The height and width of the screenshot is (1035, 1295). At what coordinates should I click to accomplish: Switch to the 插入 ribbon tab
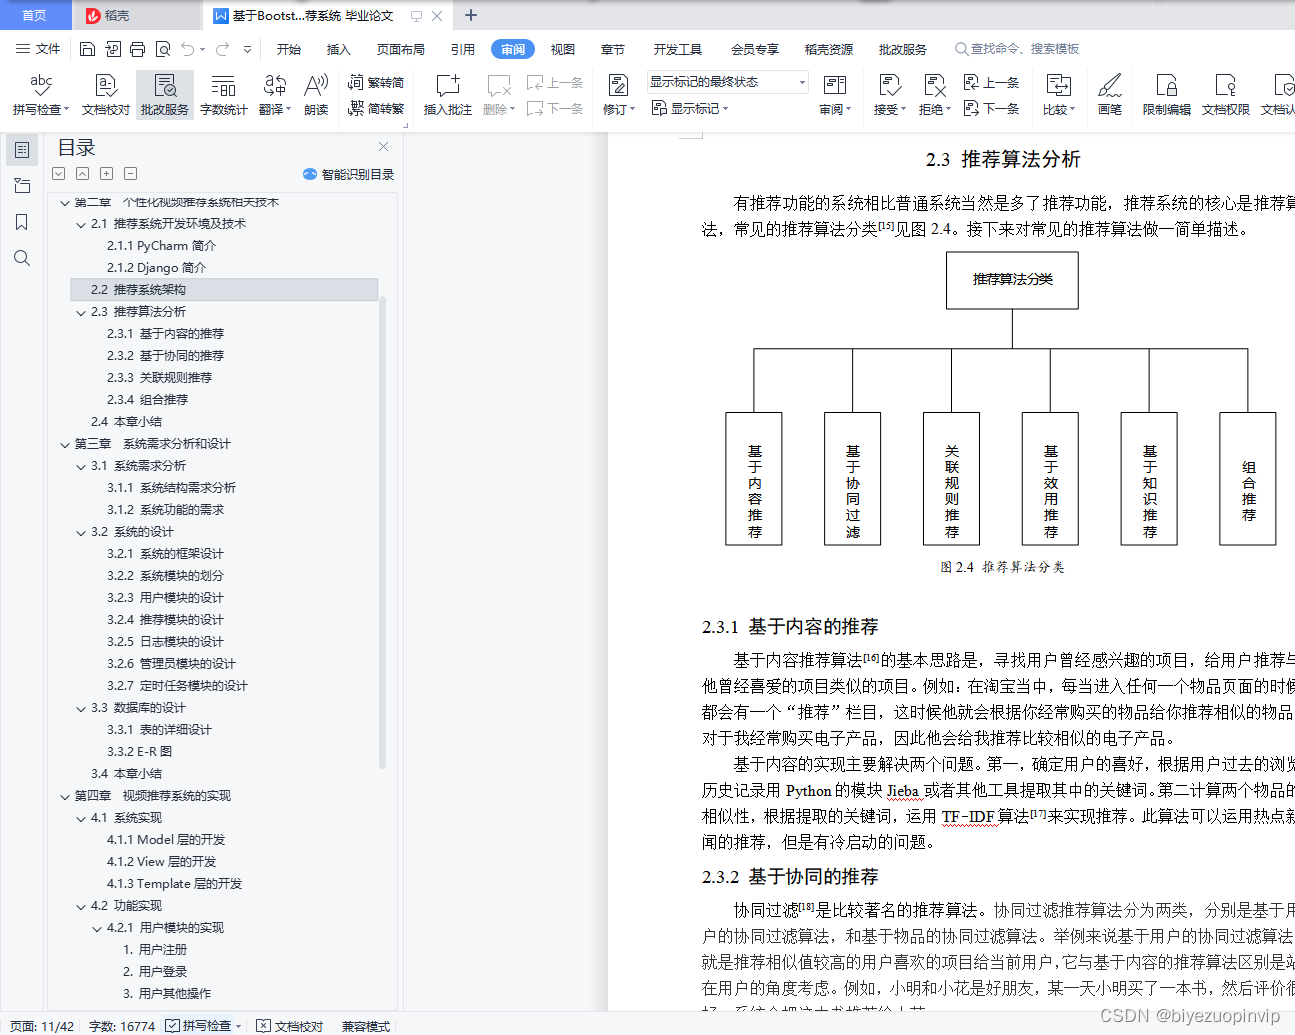(x=339, y=49)
